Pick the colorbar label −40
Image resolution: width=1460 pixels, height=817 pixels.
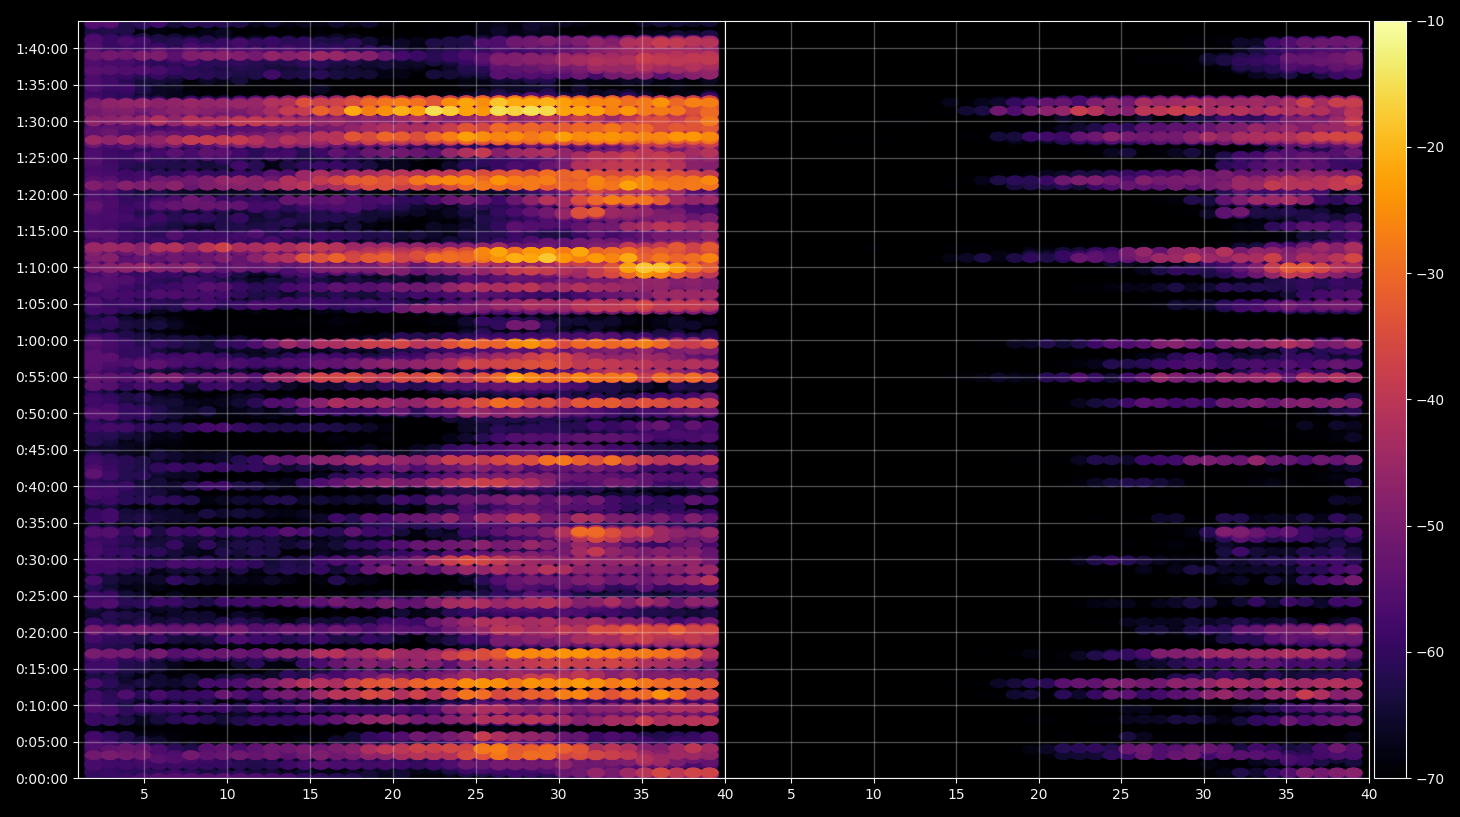coord(1429,400)
